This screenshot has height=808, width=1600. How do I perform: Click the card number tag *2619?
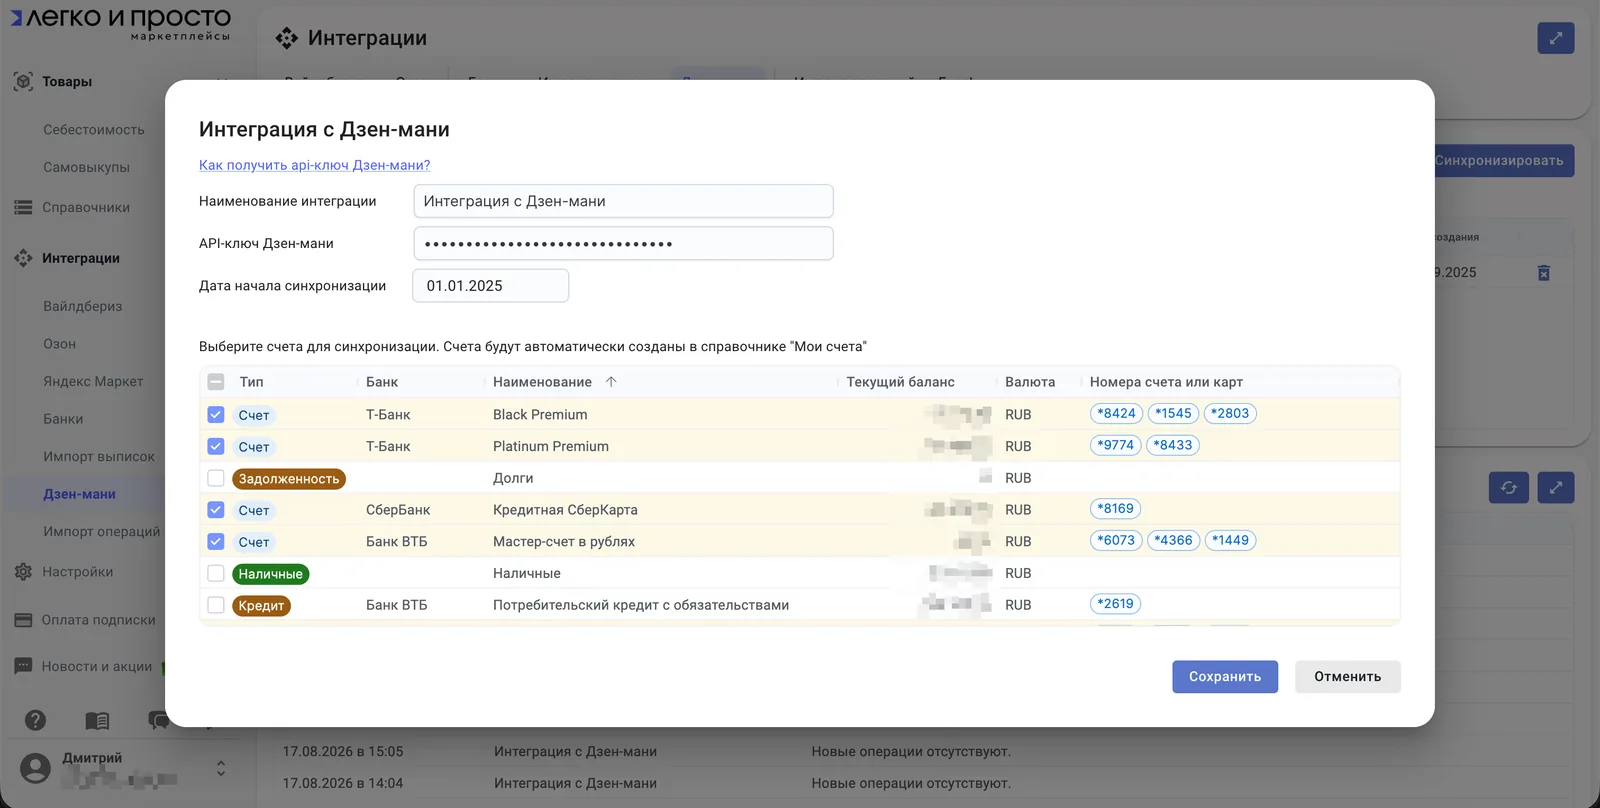tap(1115, 604)
